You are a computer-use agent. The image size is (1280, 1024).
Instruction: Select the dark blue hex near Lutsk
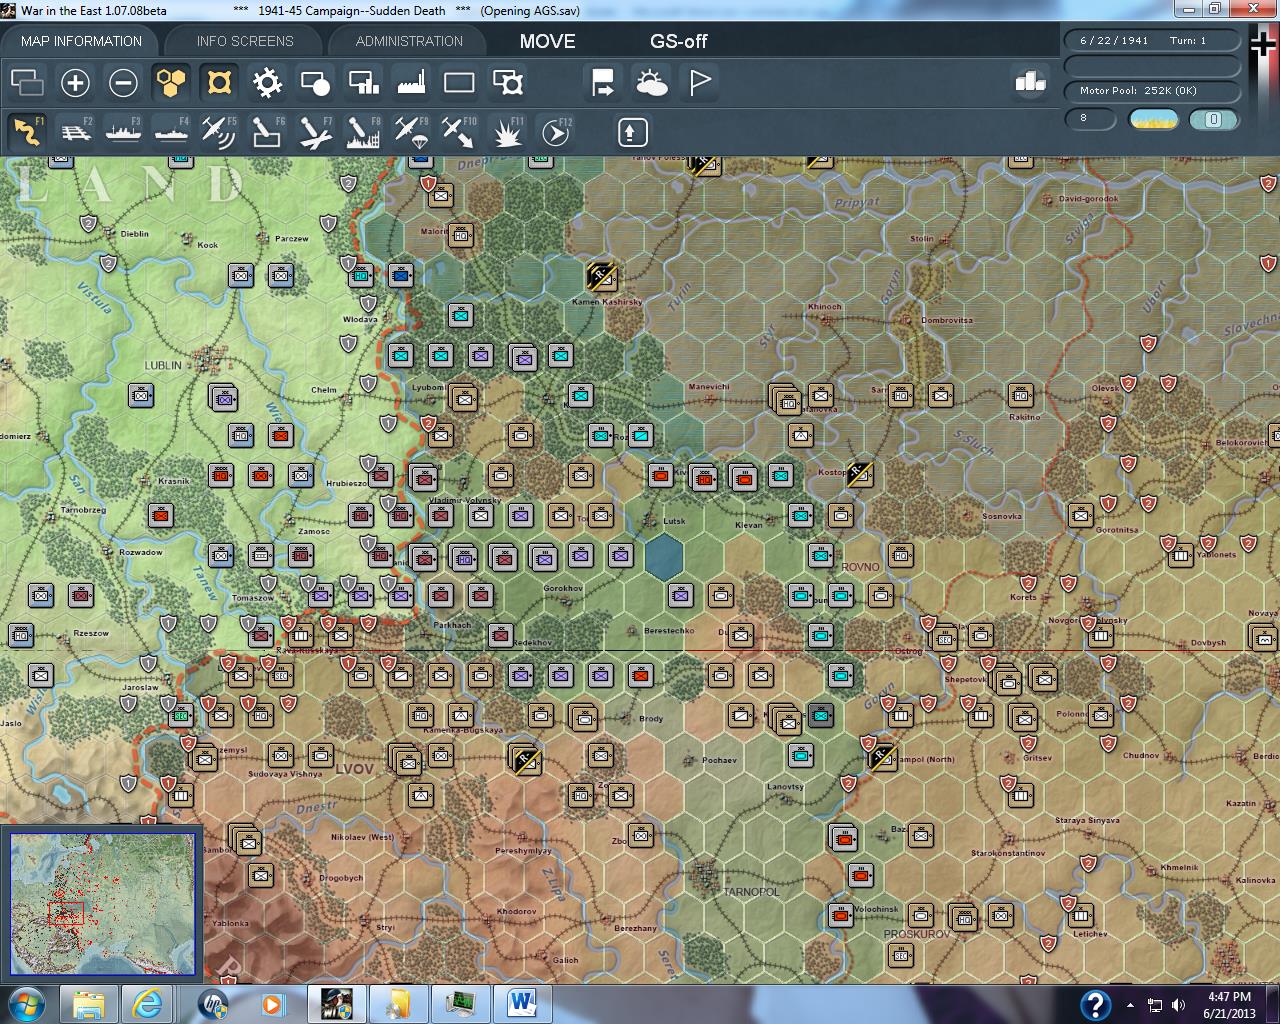pos(663,555)
